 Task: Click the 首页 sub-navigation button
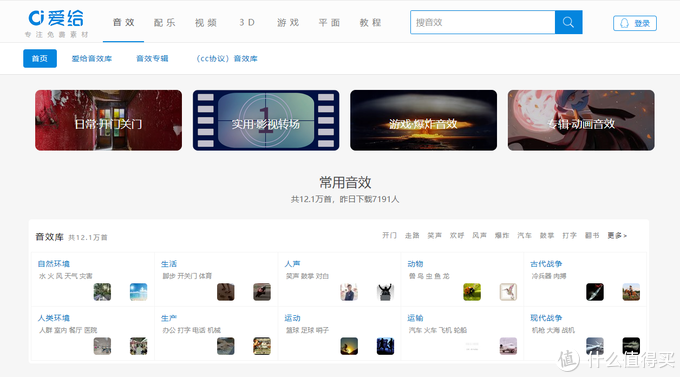40,59
